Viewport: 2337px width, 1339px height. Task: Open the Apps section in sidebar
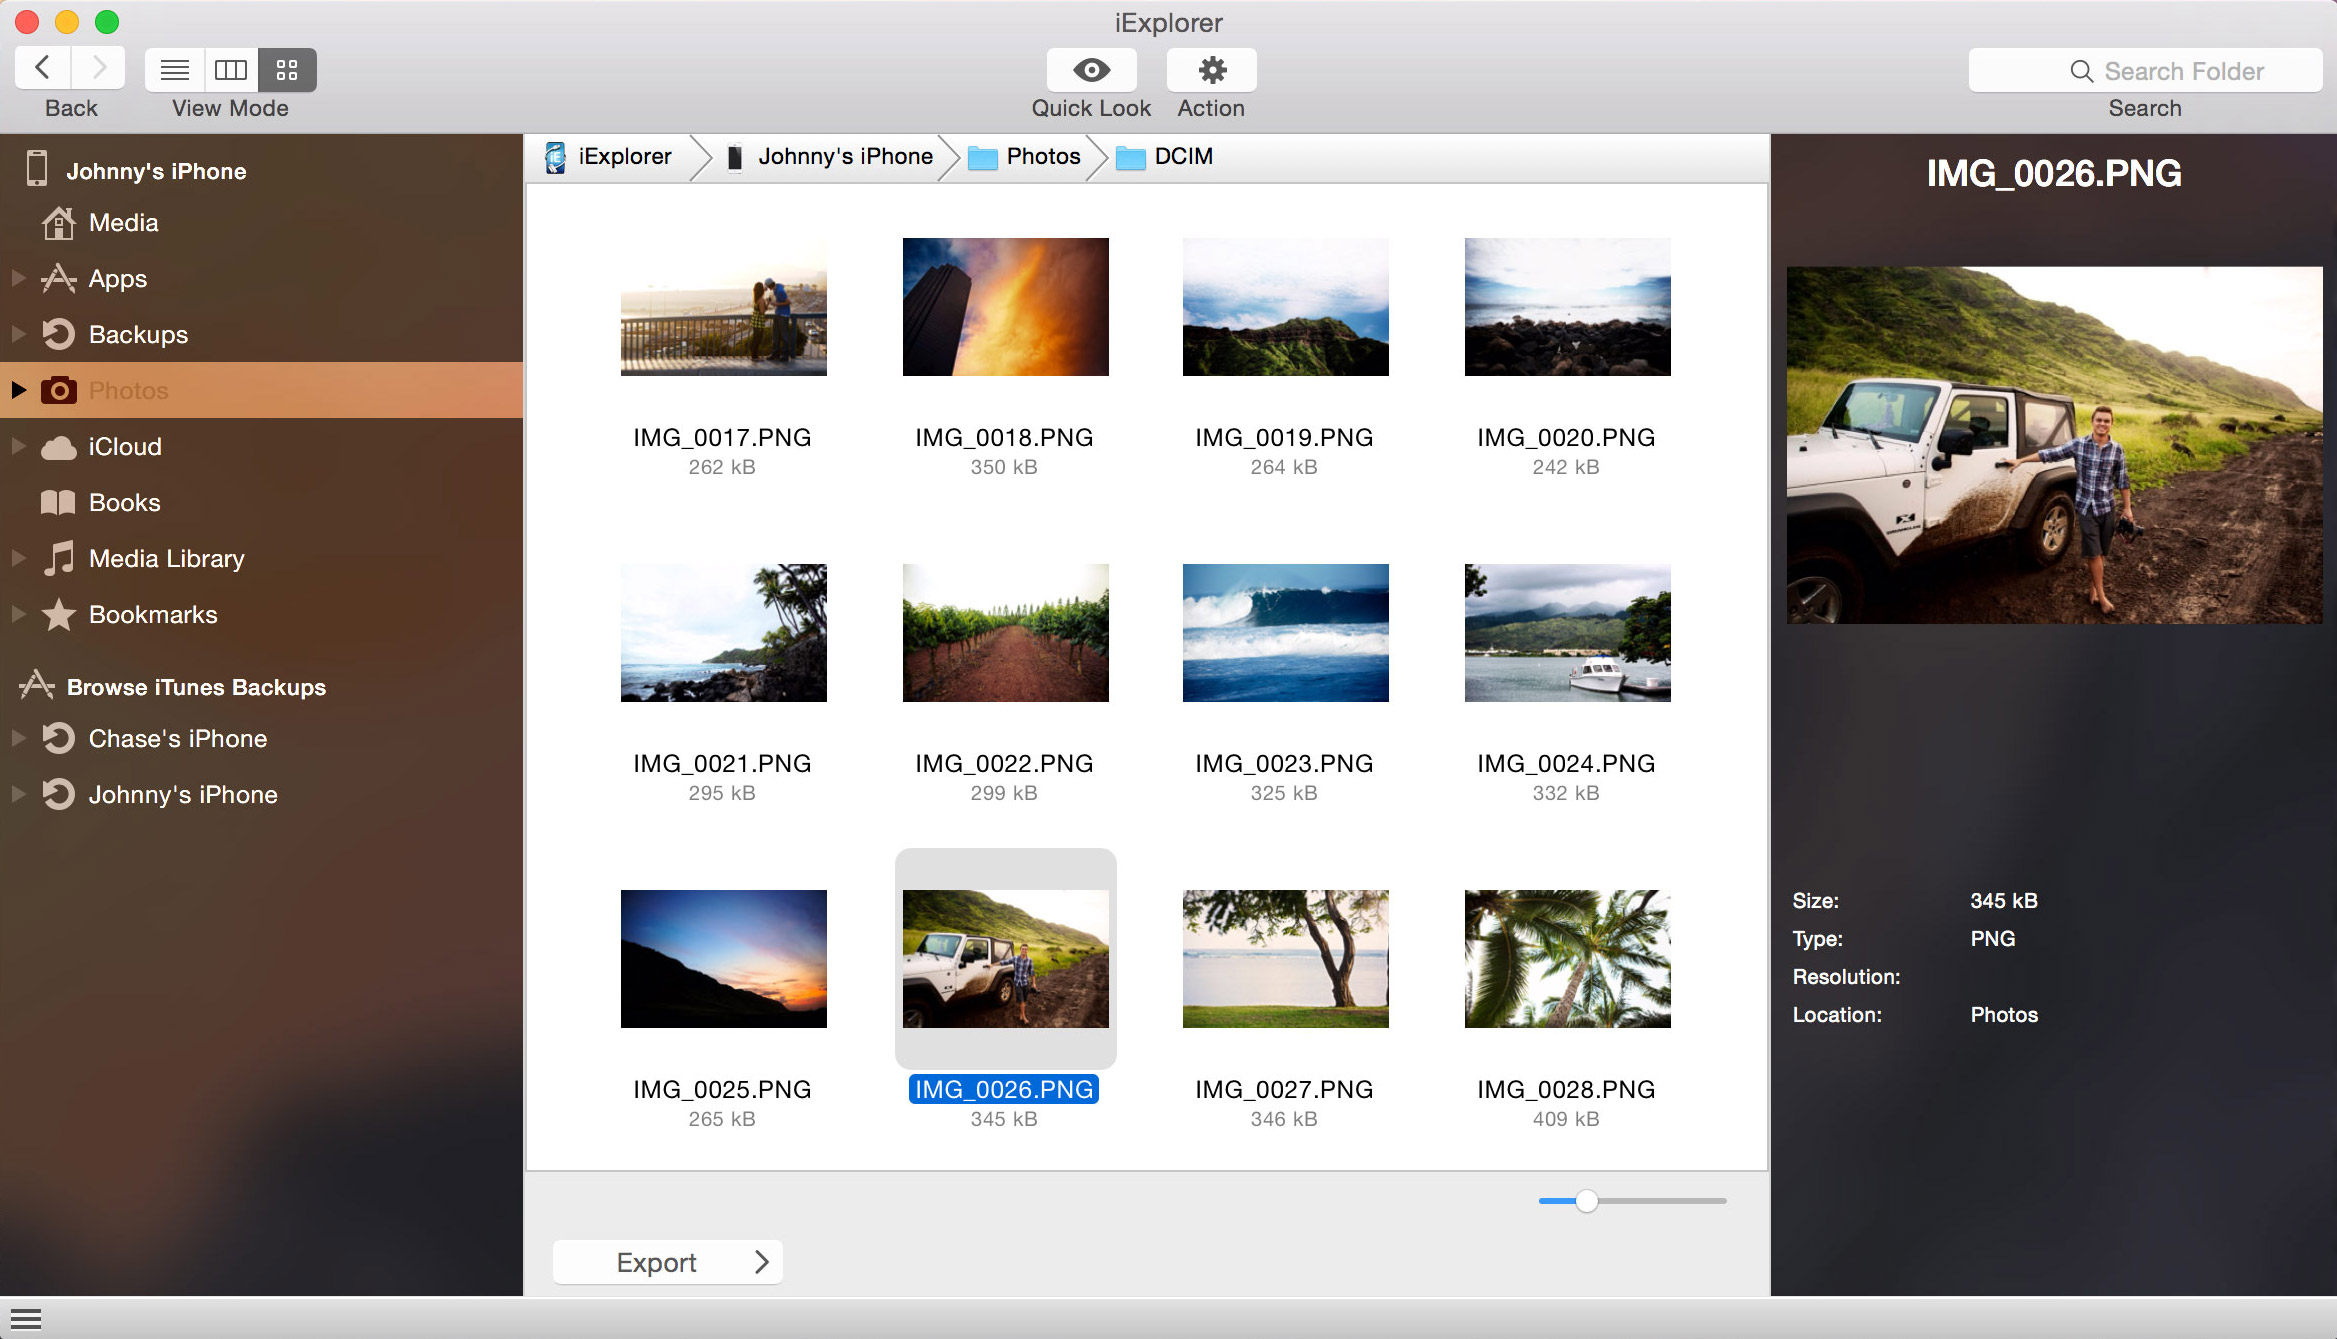click(x=117, y=278)
